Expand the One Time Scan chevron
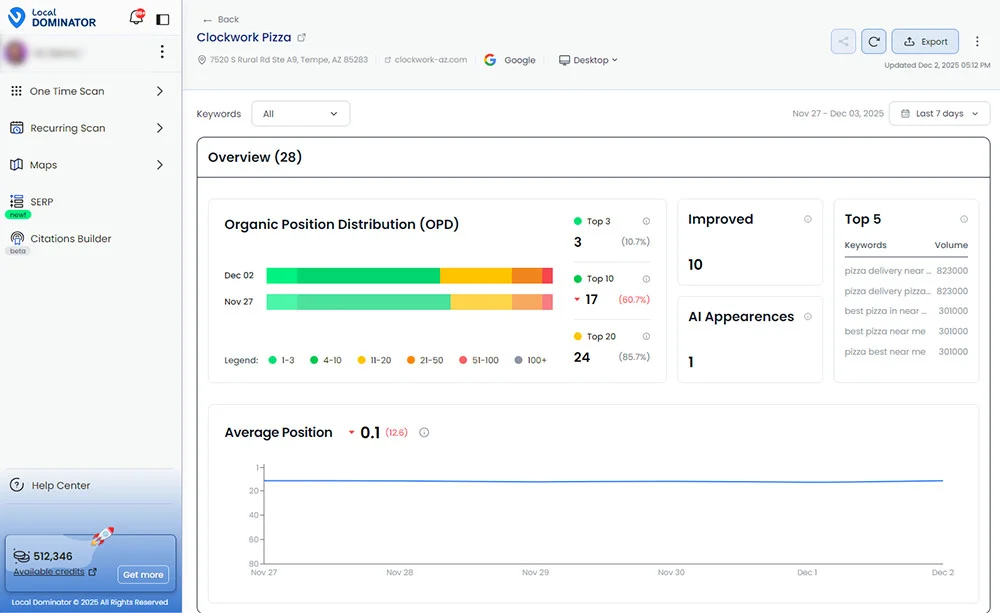This screenshot has height=613, width=1000. coord(159,91)
